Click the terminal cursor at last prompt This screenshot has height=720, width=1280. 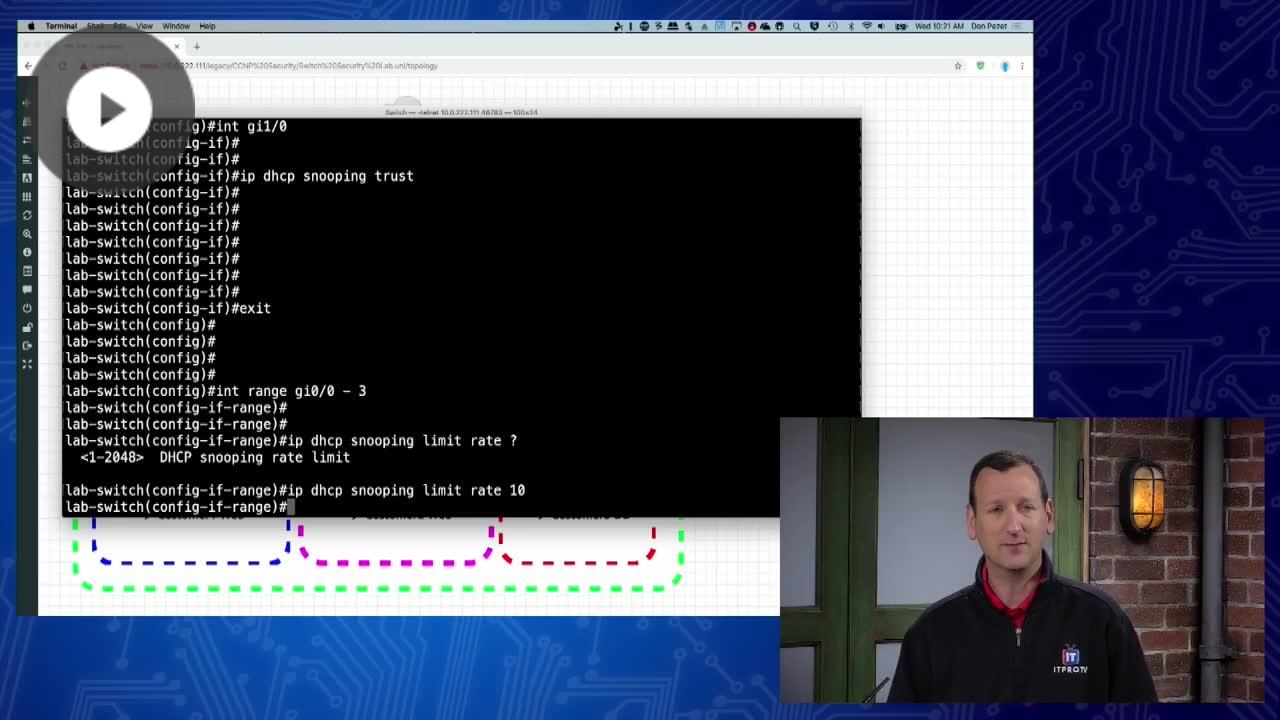point(291,507)
